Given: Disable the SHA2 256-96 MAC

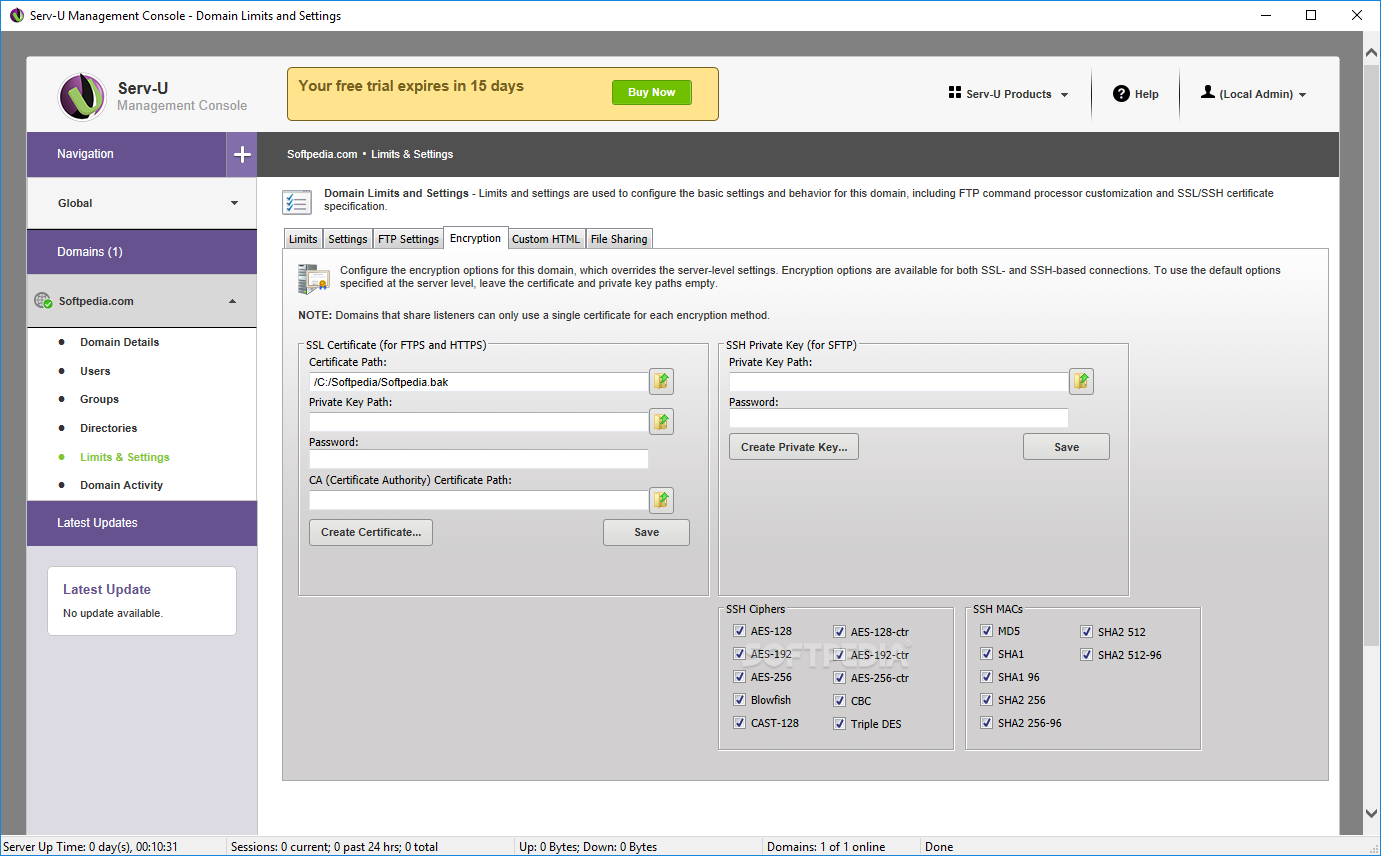Looking at the screenshot, I should pyautogui.click(x=986, y=723).
